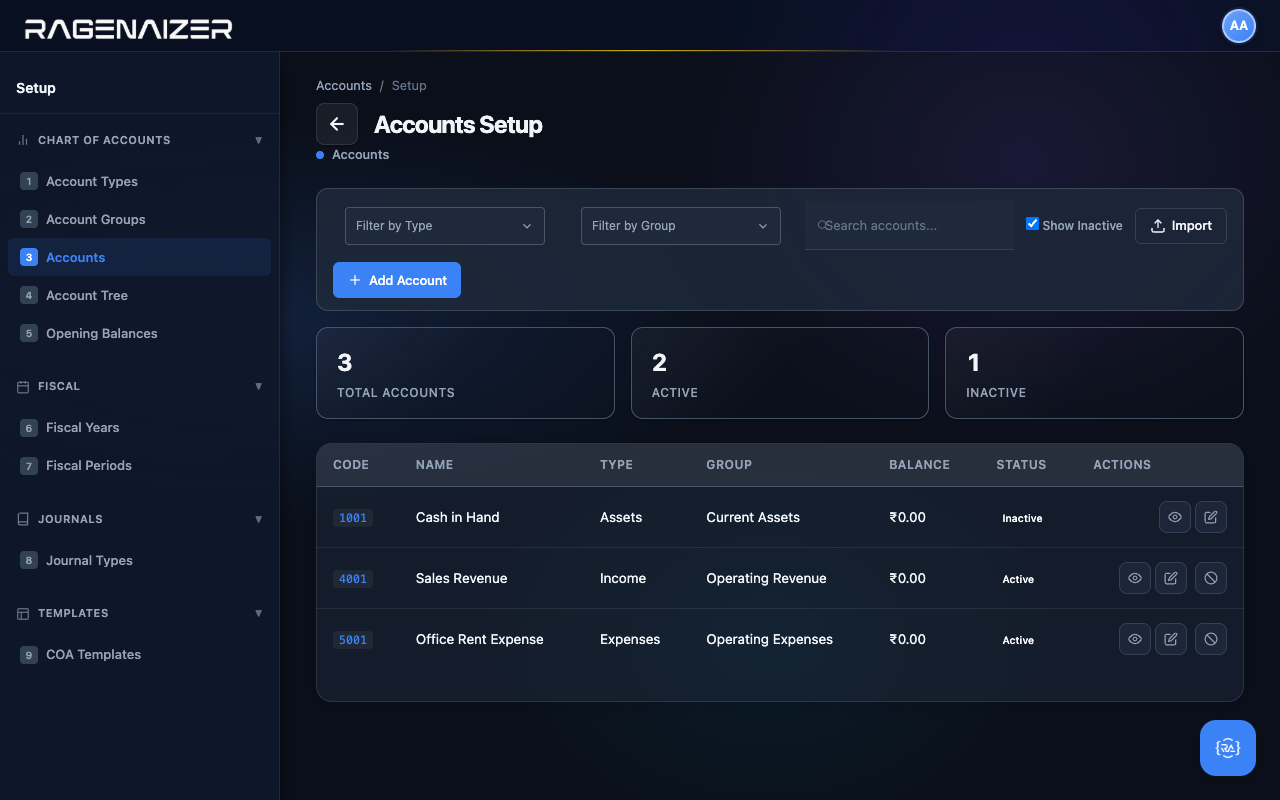Open the Filter by Group dropdown

[x=681, y=226]
